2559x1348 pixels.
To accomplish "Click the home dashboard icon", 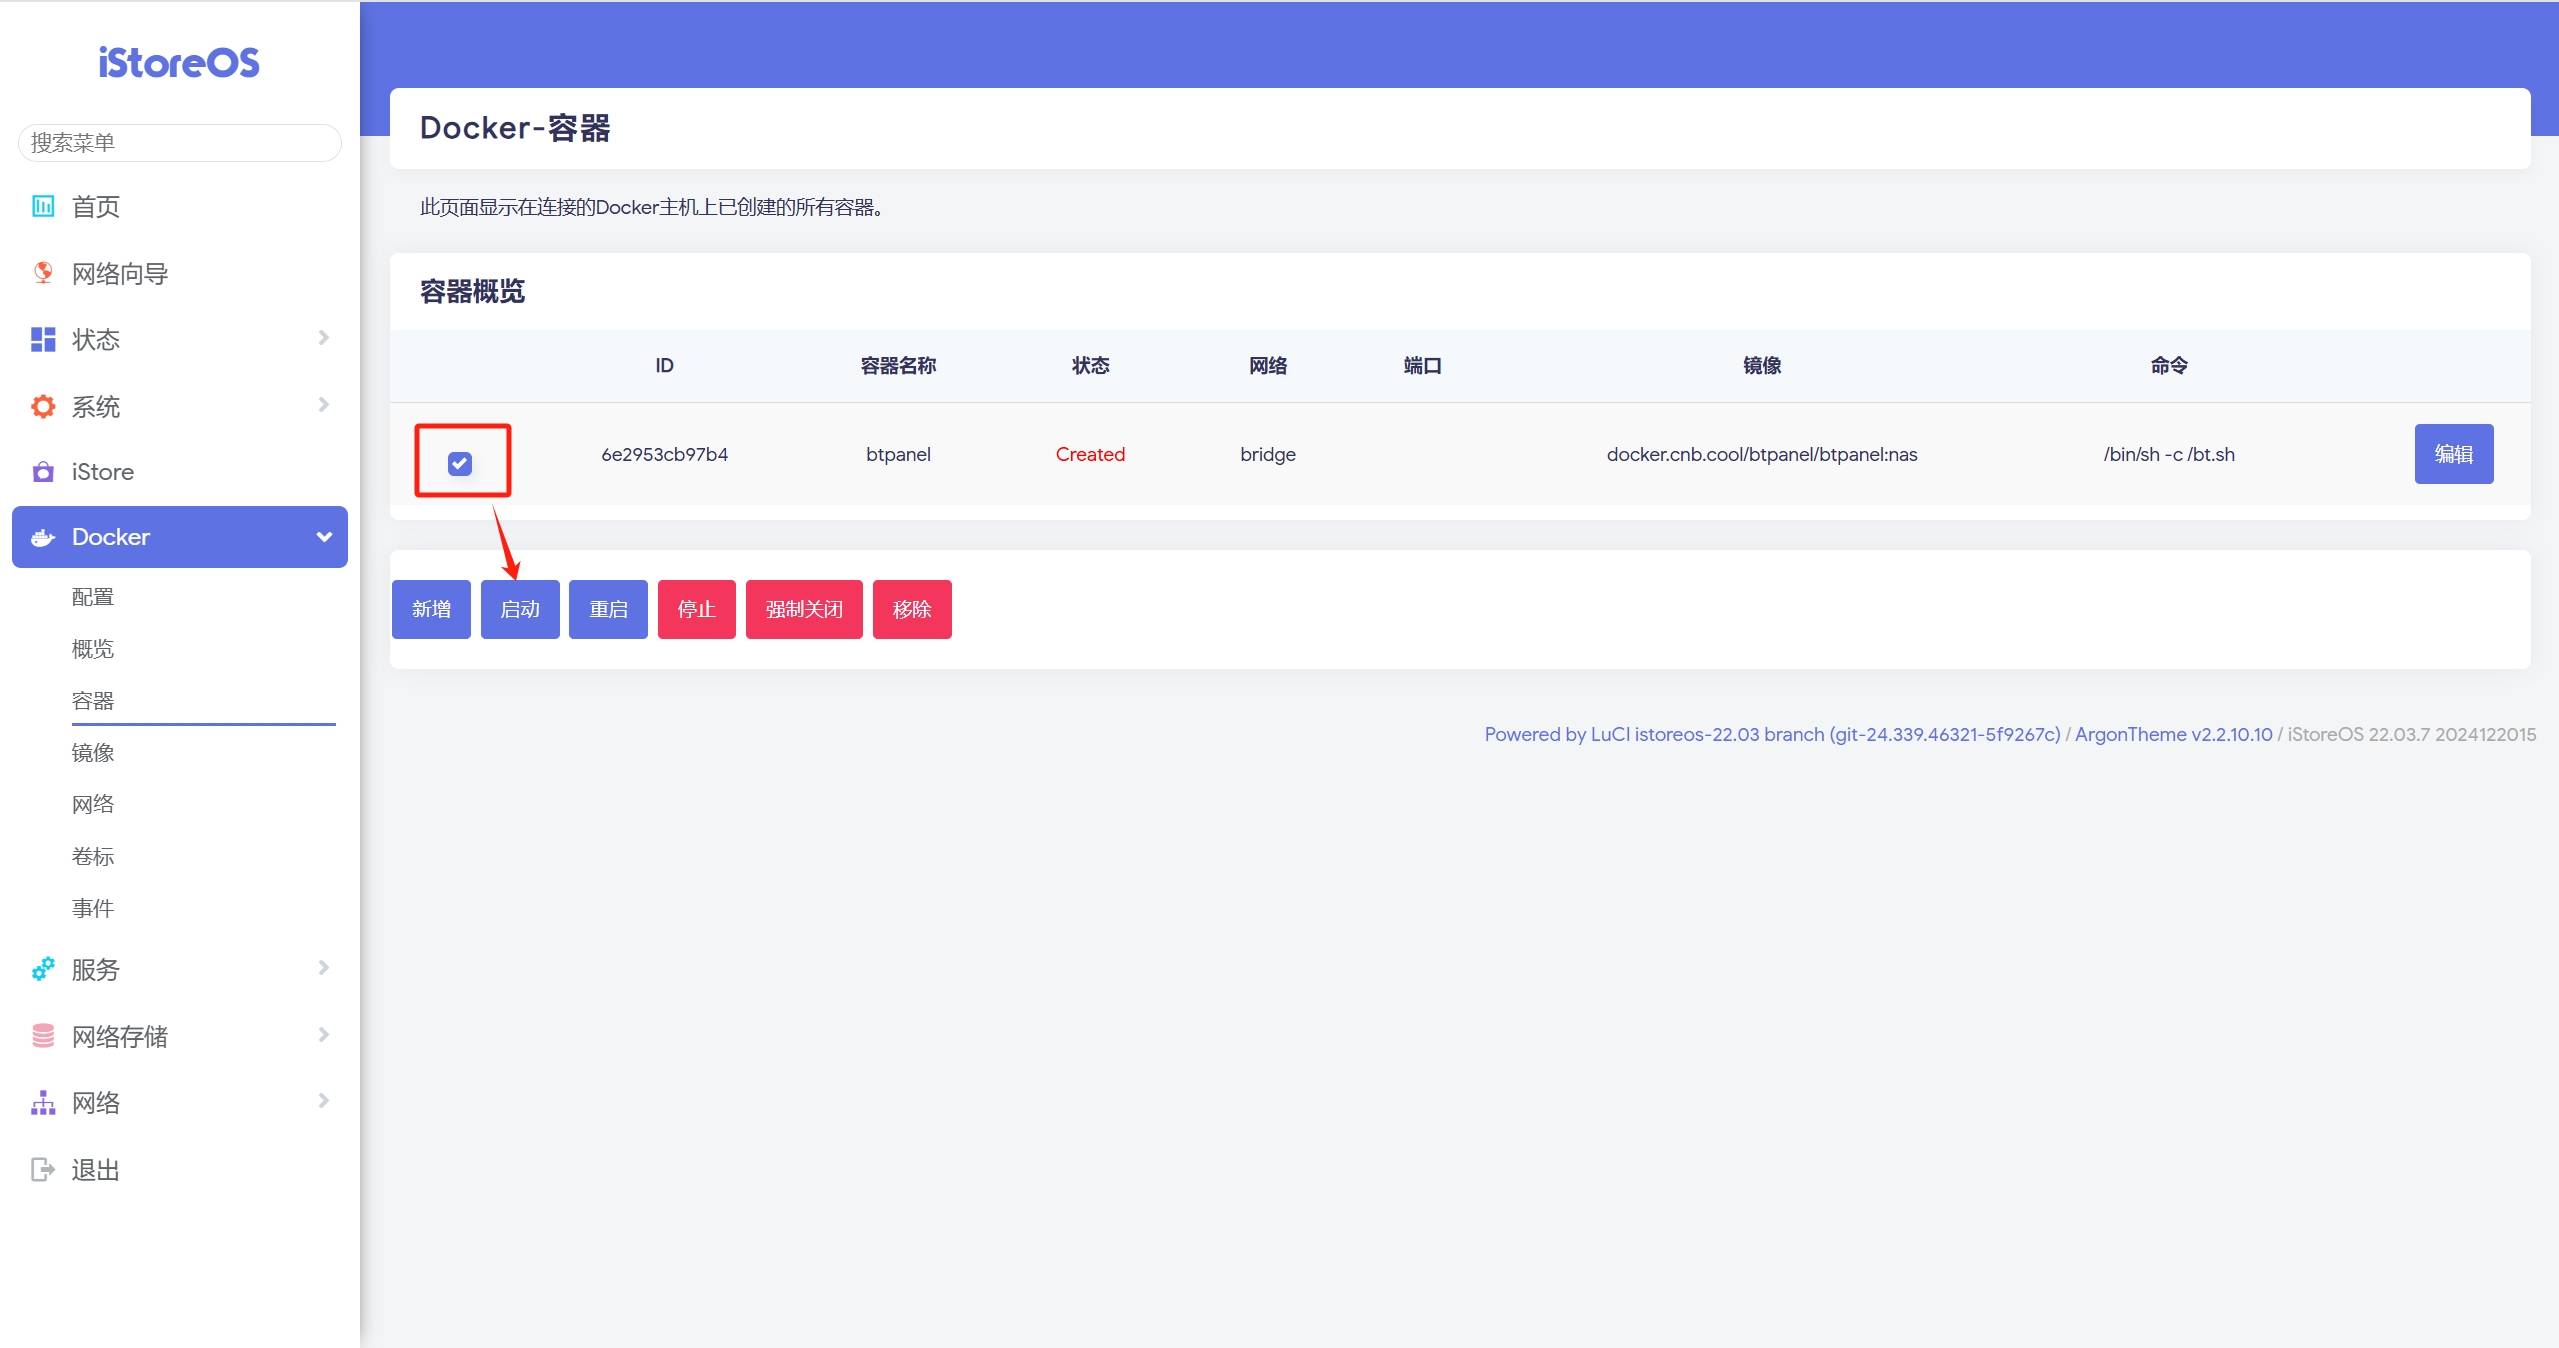I will click(43, 206).
